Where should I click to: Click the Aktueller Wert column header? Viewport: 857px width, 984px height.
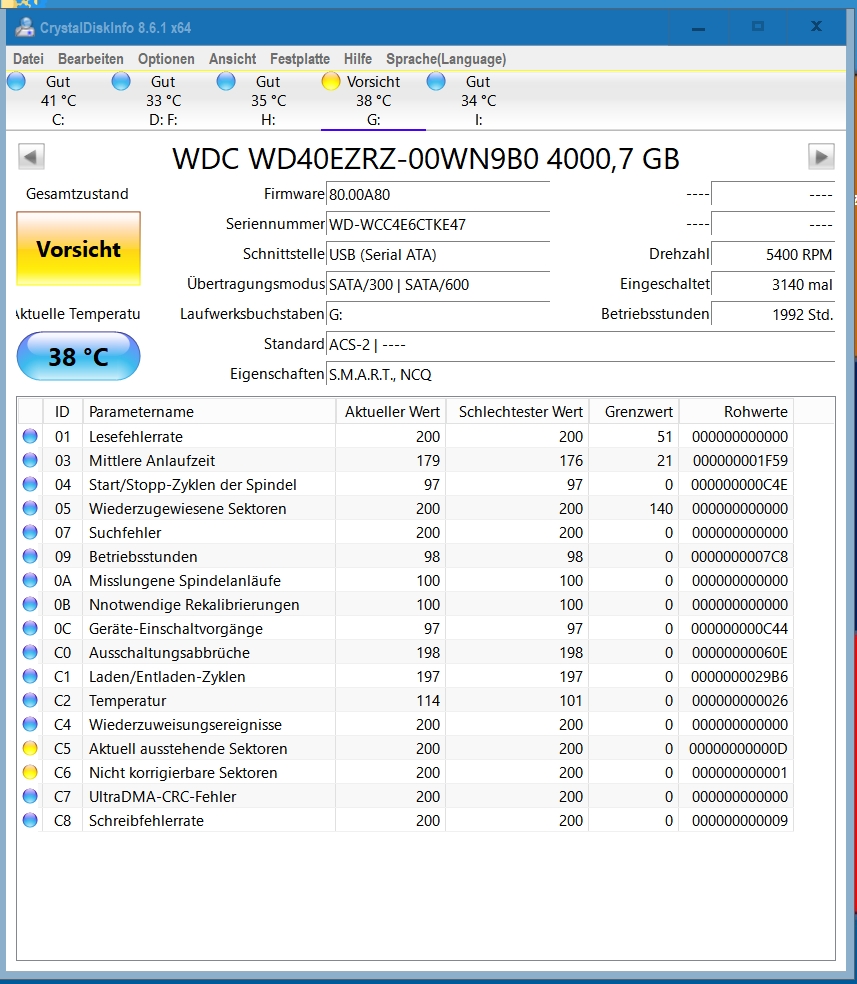pos(391,412)
